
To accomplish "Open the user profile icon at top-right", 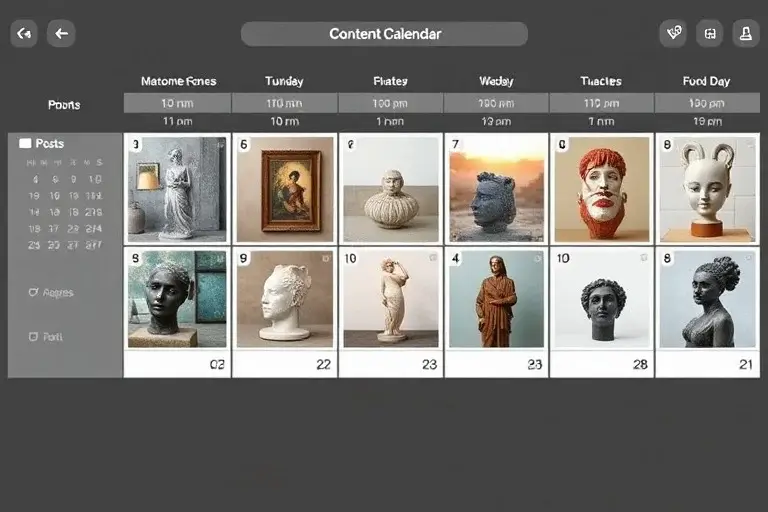I will coord(745,34).
